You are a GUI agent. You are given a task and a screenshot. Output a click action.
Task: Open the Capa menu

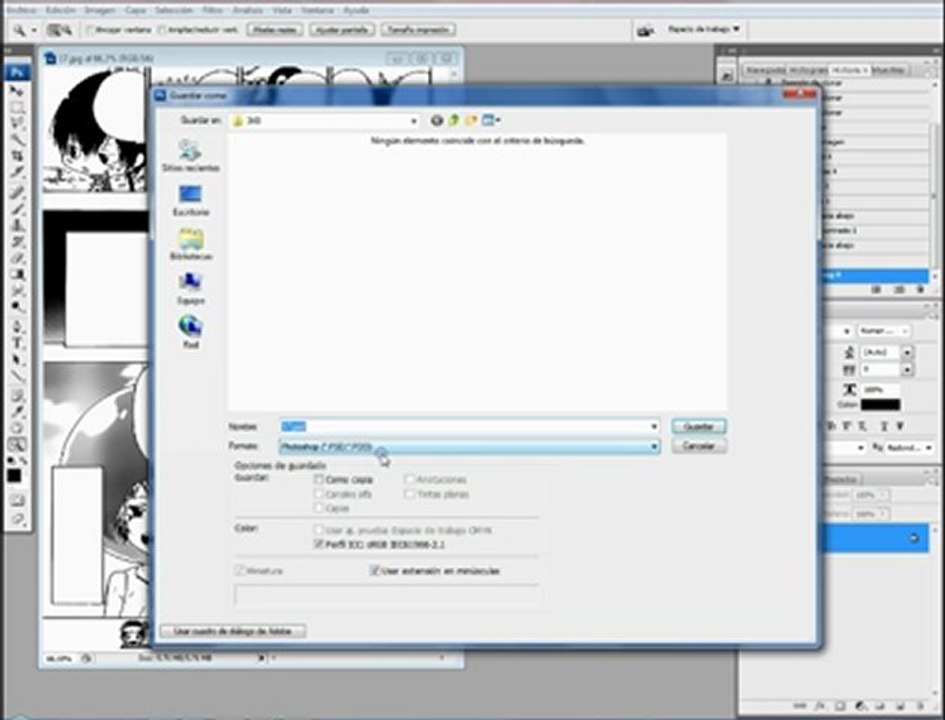[x=135, y=10]
